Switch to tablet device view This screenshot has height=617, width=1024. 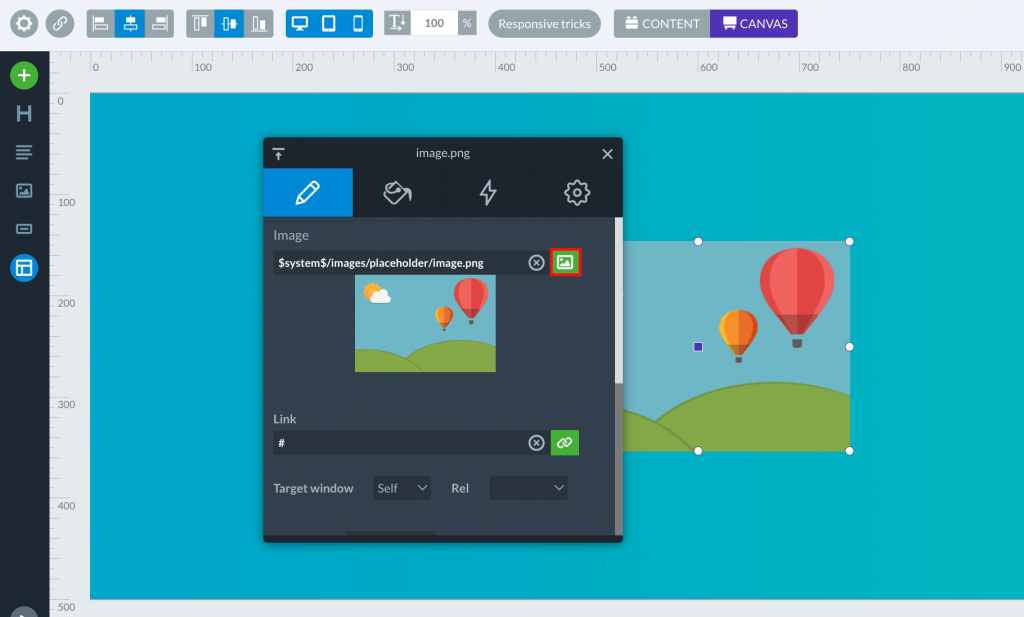329,24
